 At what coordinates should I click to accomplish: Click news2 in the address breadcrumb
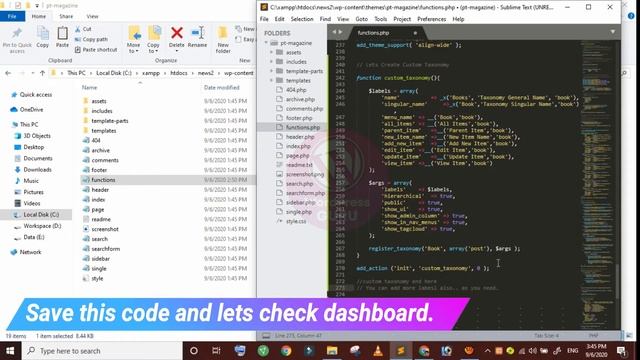[x=206, y=73]
